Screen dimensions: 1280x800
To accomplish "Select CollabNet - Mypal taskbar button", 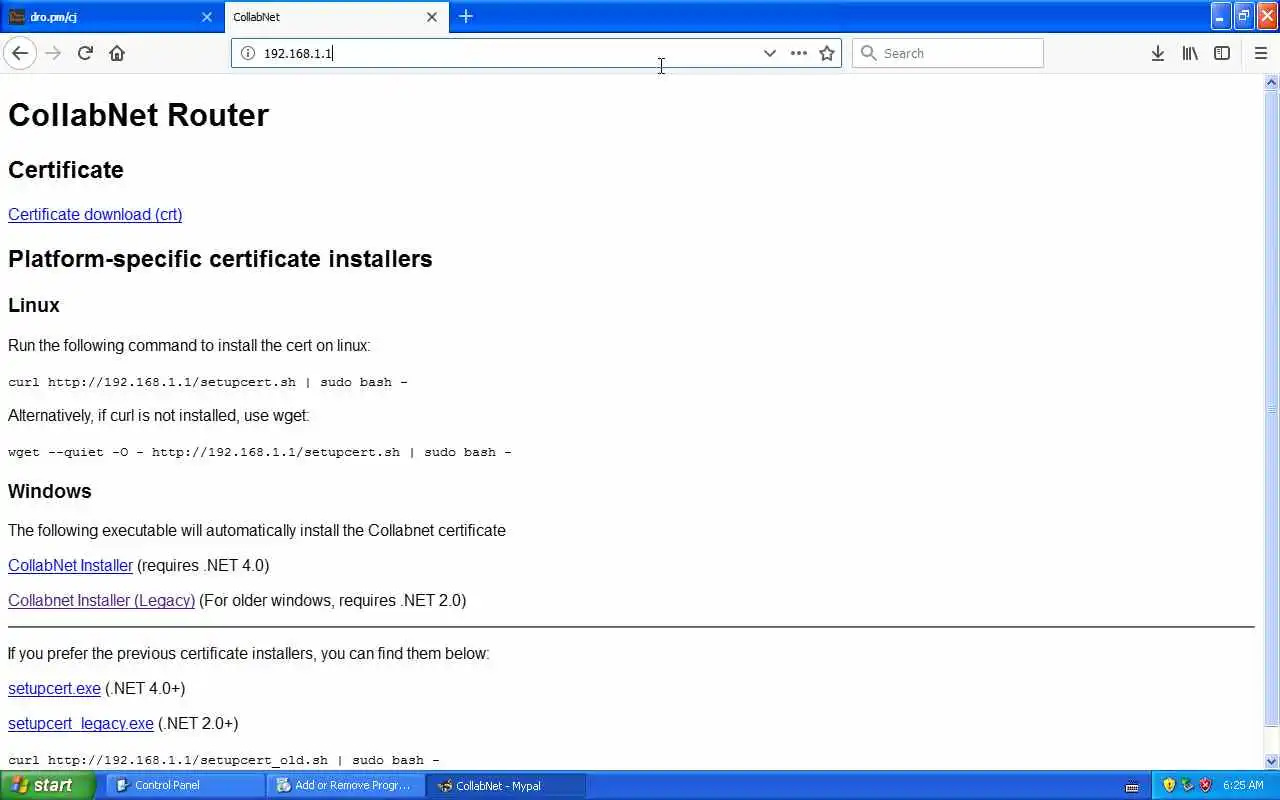I will pos(506,785).
